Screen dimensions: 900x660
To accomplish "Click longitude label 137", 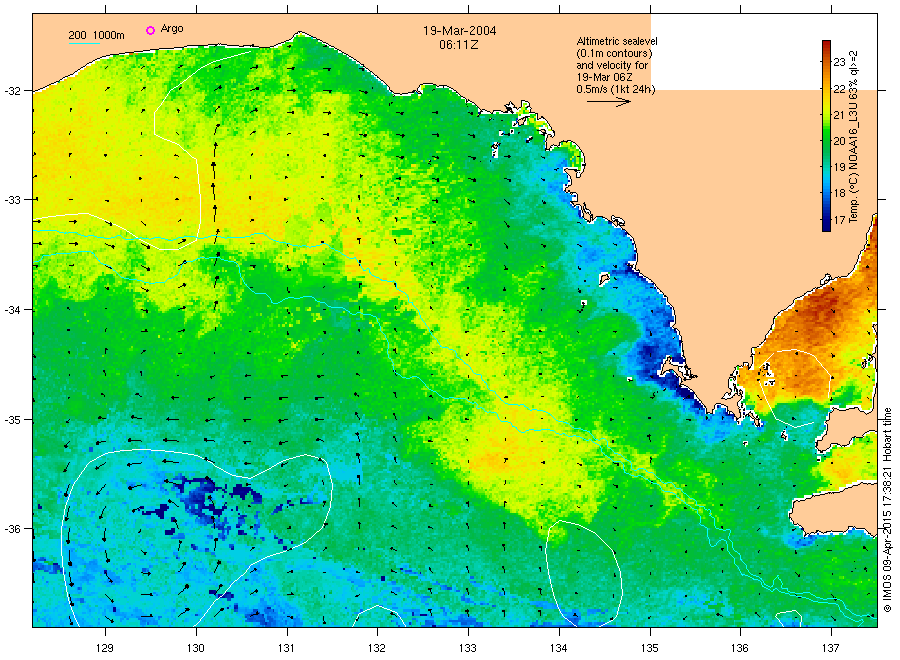I will [831, 648].
